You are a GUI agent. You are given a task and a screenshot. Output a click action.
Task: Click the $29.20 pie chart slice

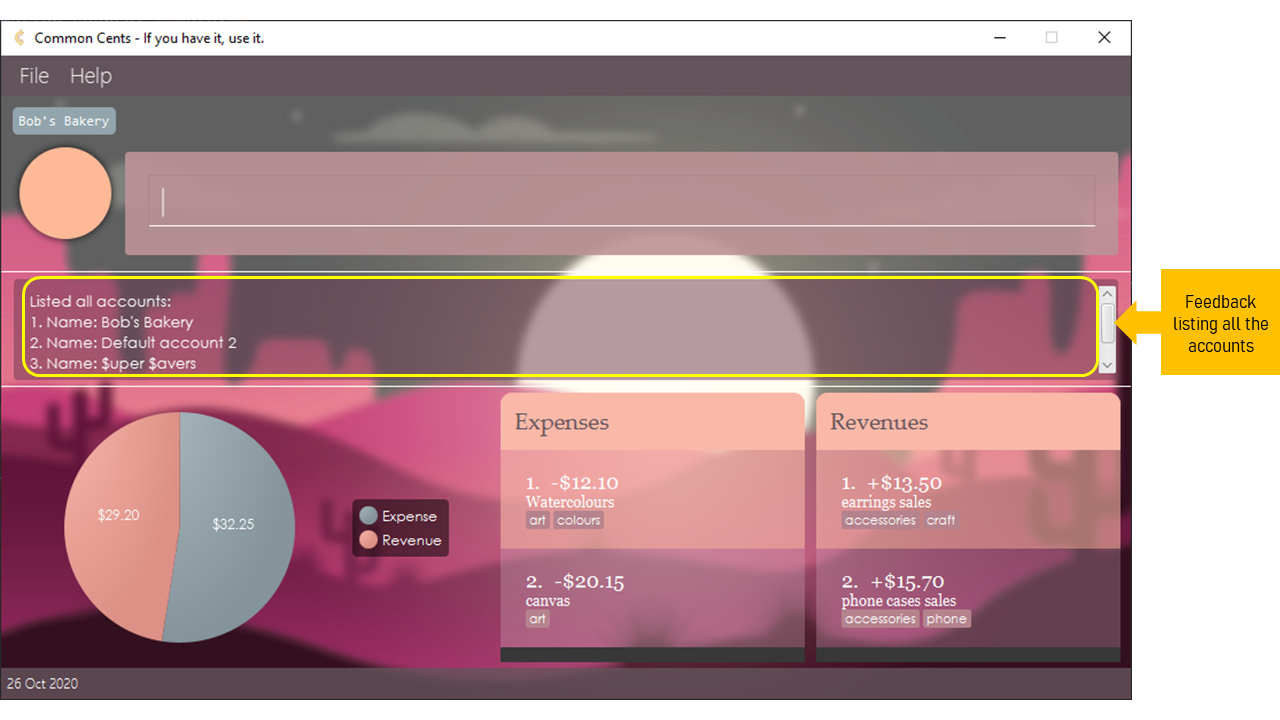click(118, 515)
